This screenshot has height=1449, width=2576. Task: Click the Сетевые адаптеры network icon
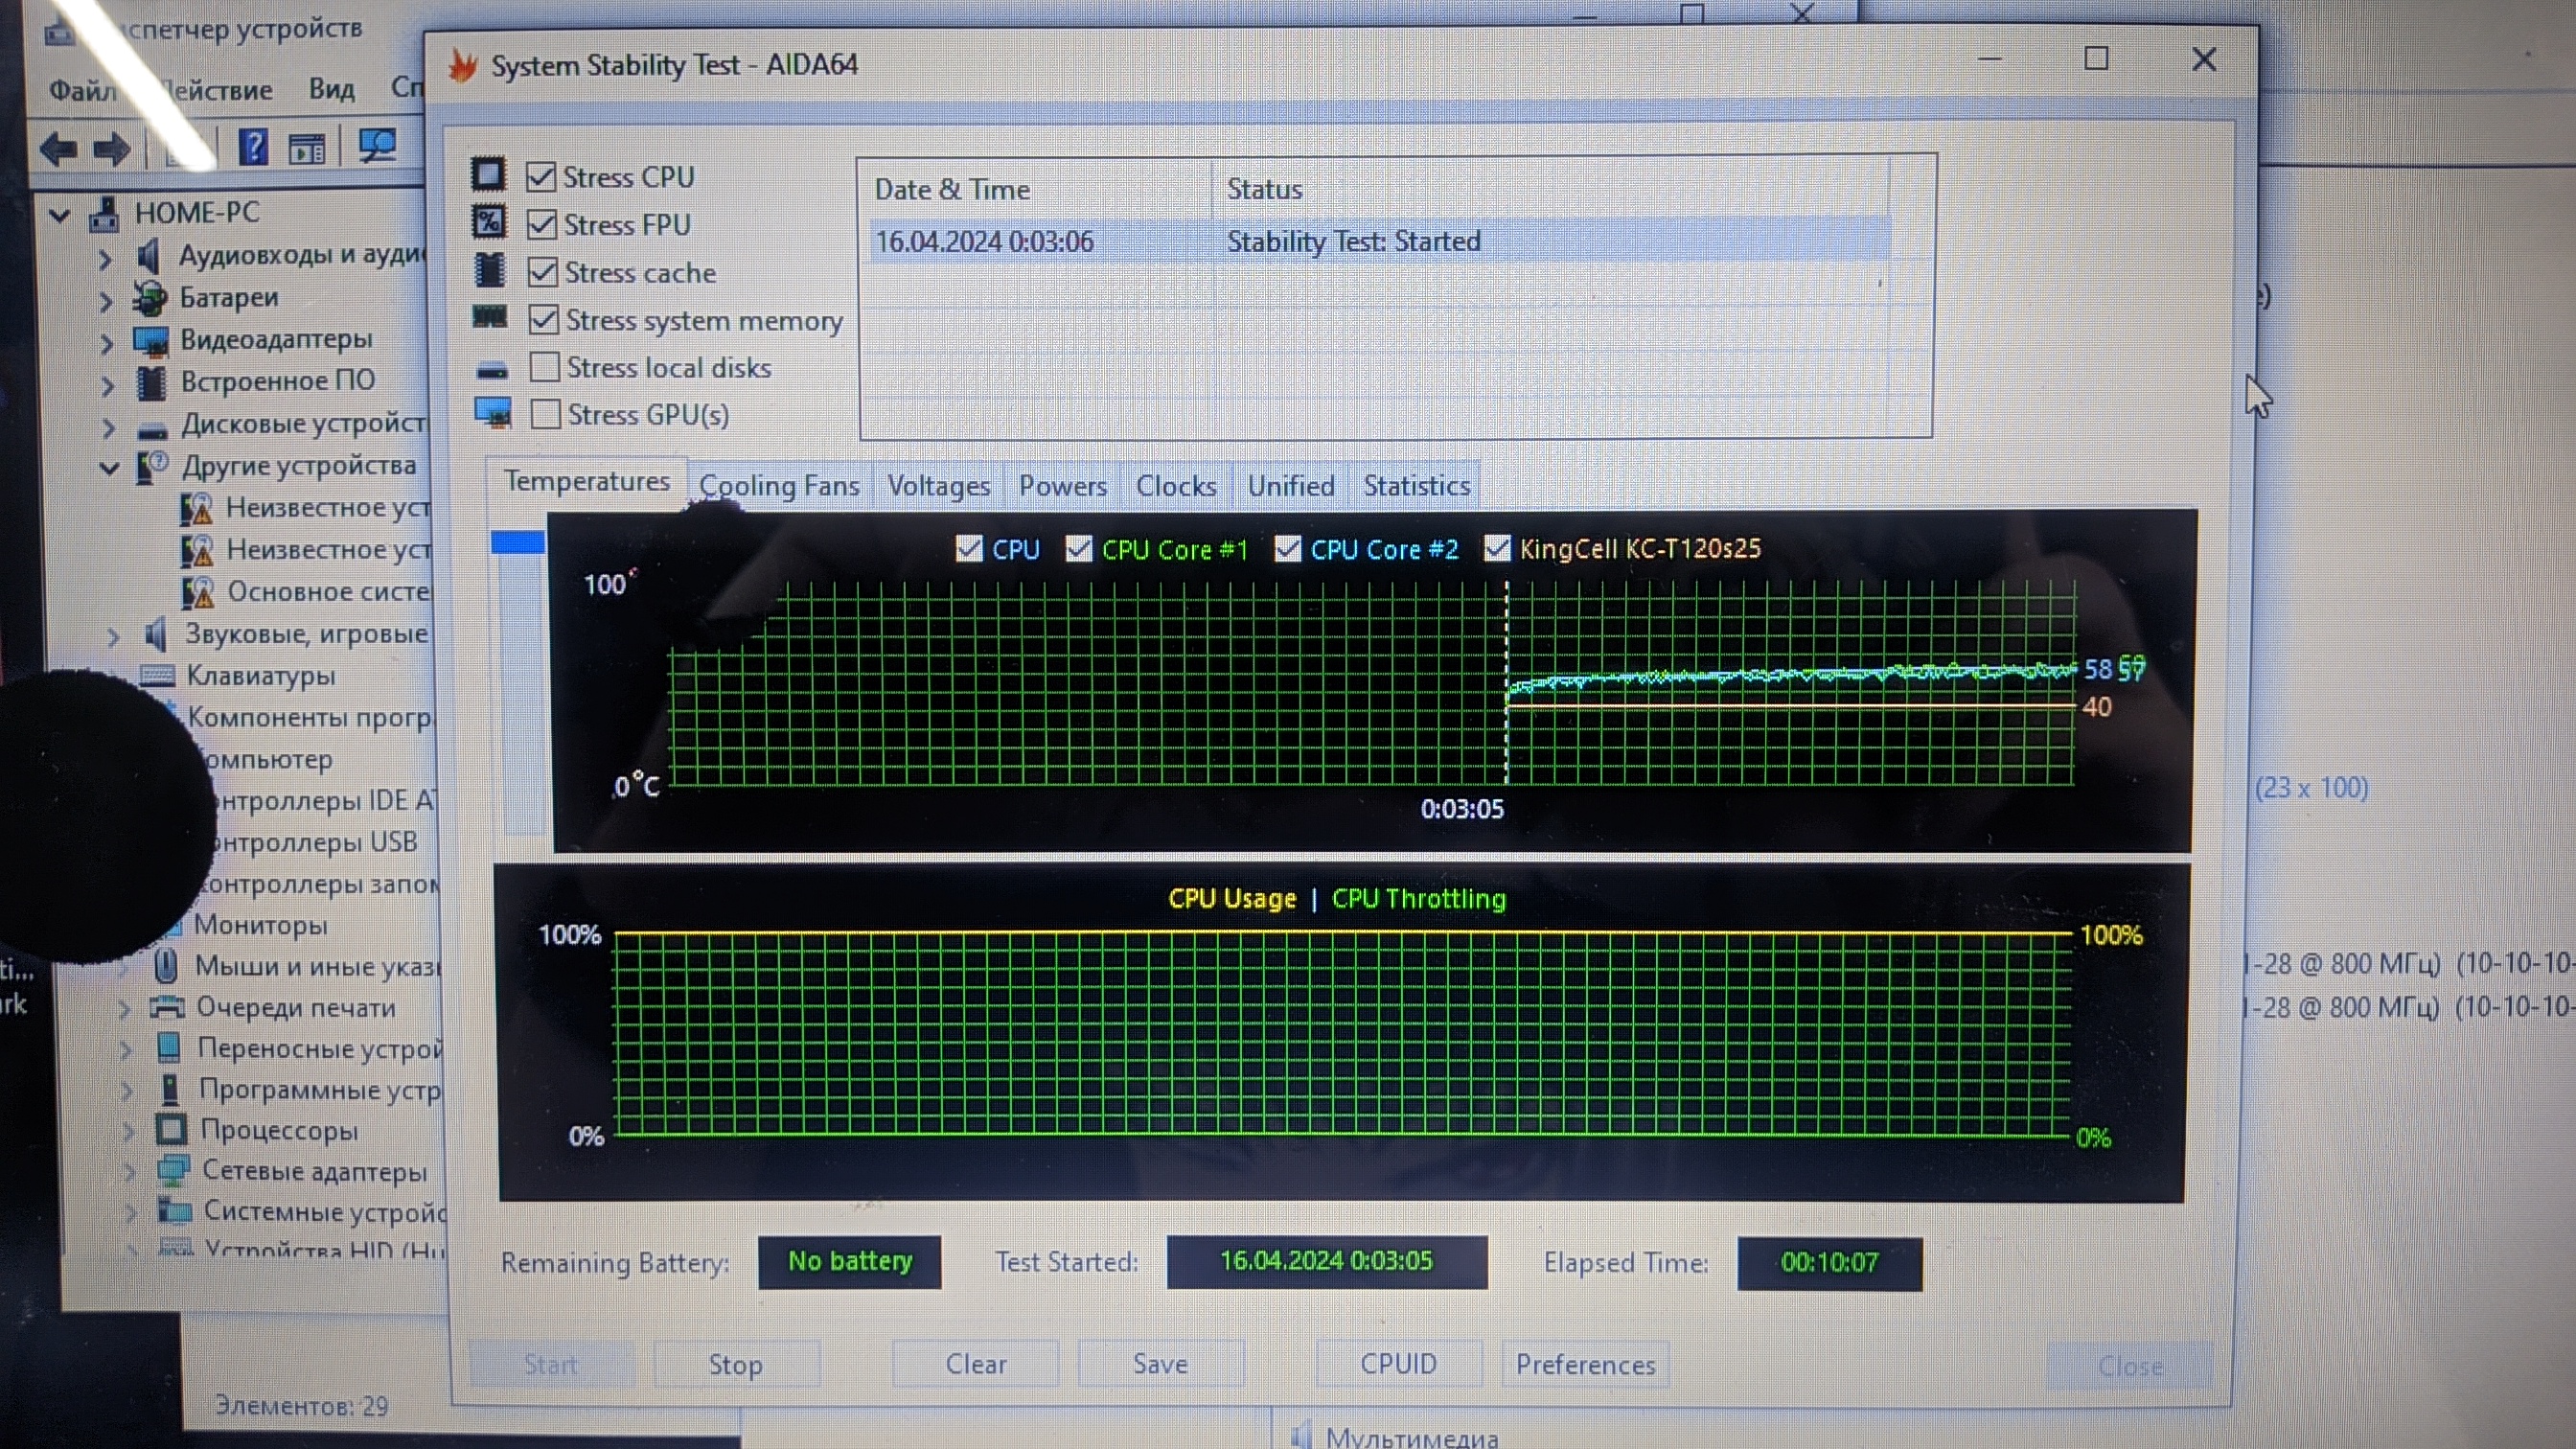[x=173, y=1170]
